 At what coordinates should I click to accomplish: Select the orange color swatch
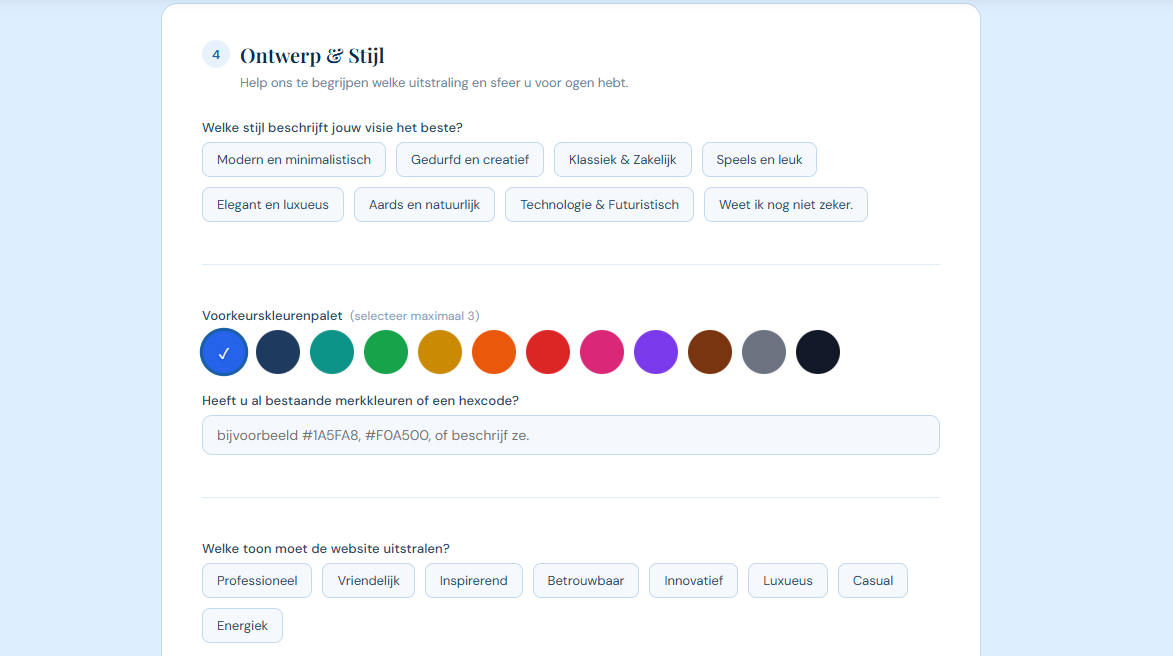(494, 352)
